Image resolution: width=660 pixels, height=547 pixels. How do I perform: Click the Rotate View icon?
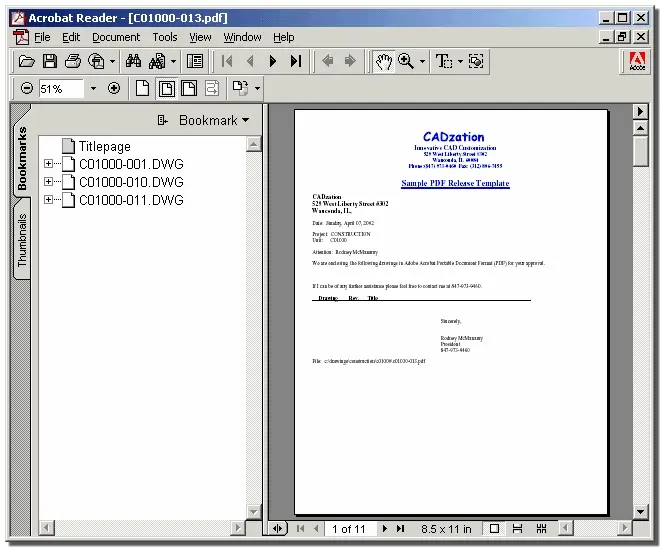[x=240, y=88]
